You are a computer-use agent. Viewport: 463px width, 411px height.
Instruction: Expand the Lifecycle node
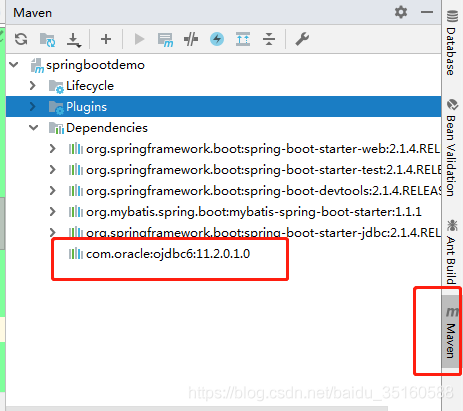tap(33, 86)
